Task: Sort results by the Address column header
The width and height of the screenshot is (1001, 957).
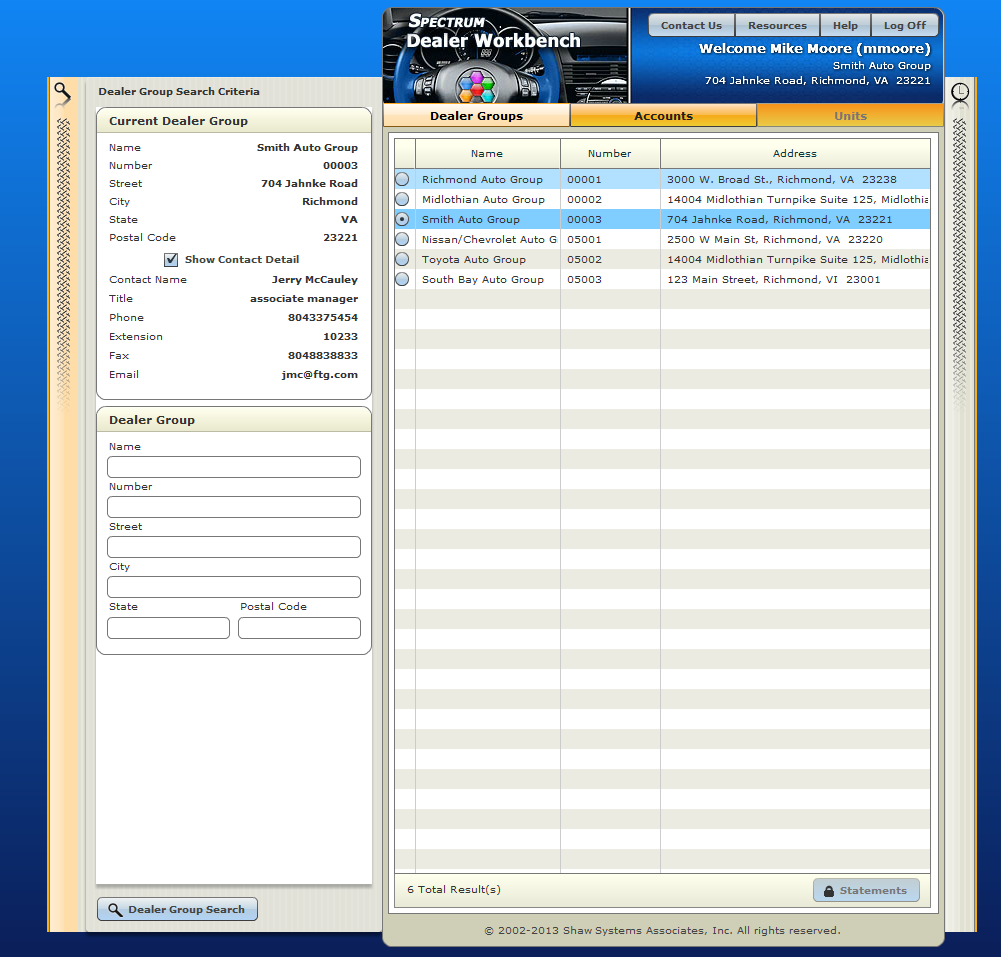Action: tap(795, 153)
